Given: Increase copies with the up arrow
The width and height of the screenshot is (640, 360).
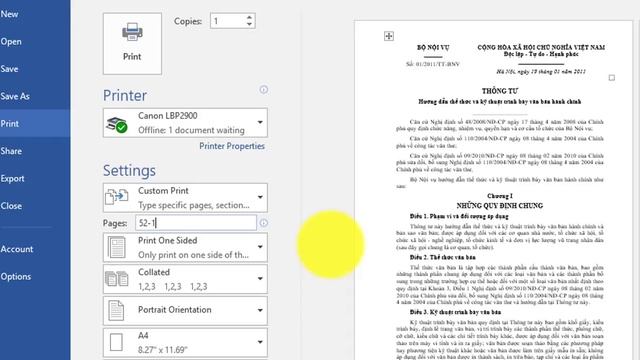Looking at the screenshot, I should point(249,17).
